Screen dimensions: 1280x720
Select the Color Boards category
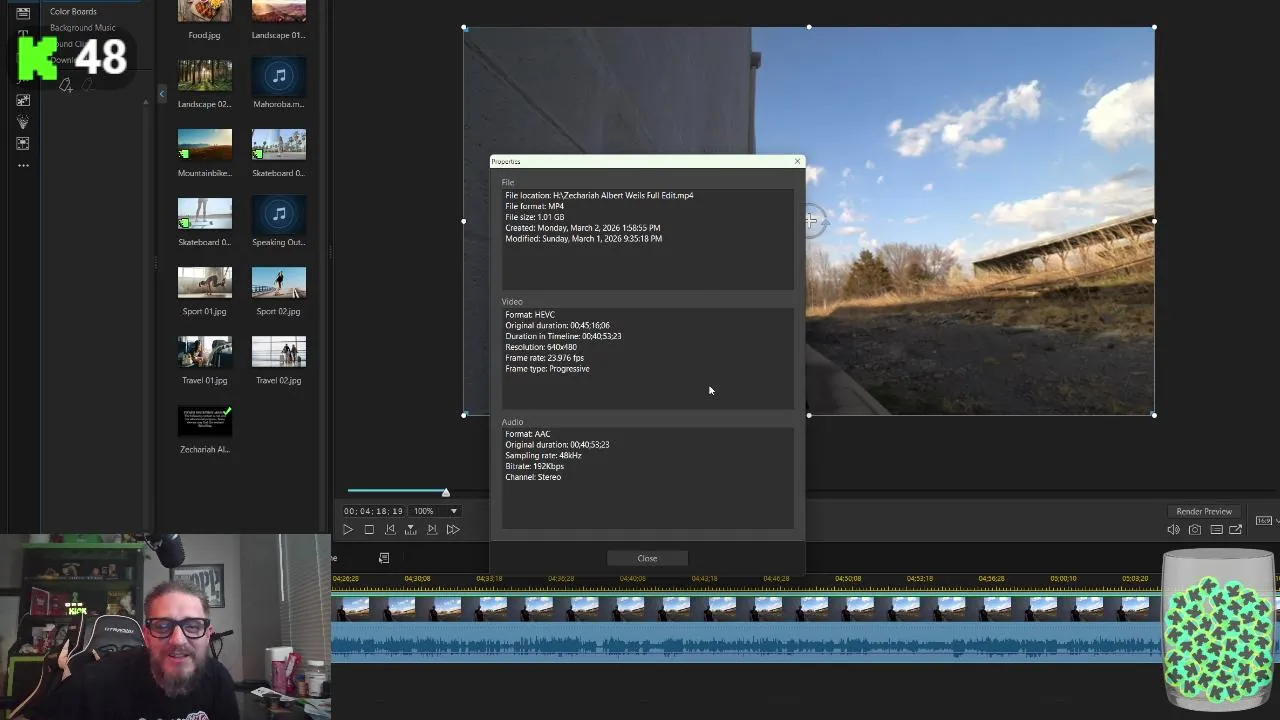click(x=73, y=12)
